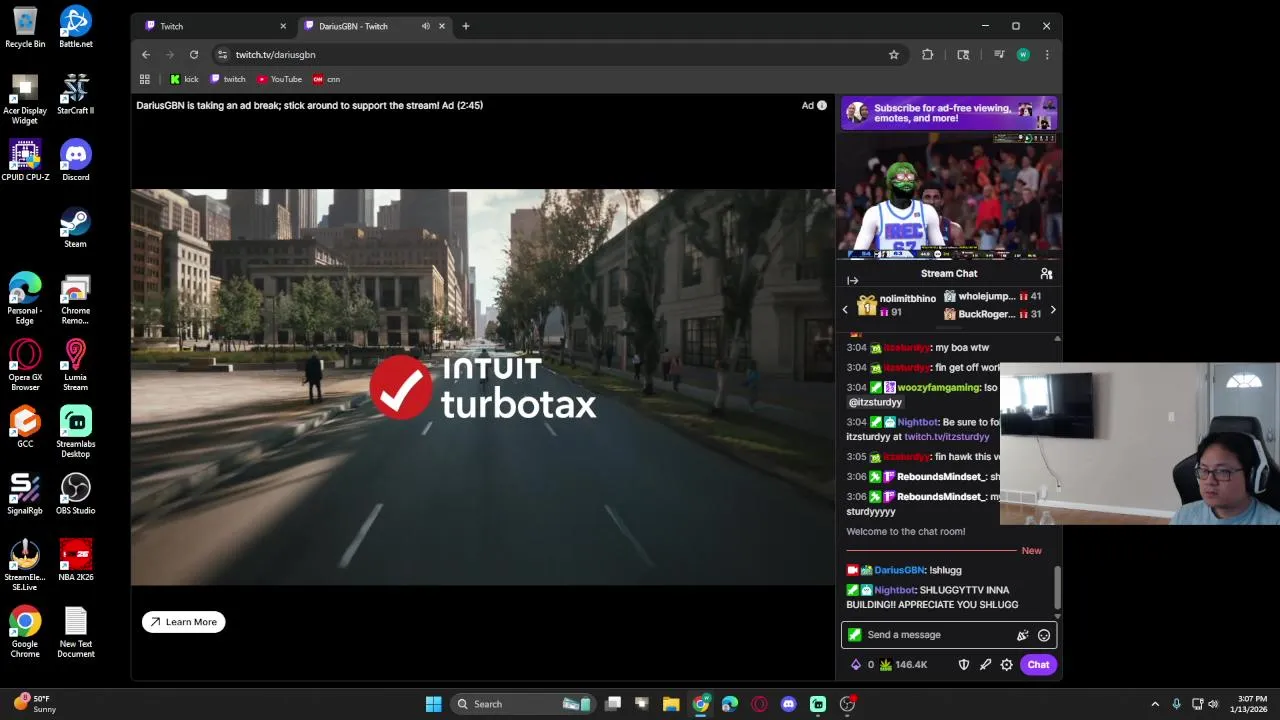Open channel points balance 146.4K

point(902,665)
